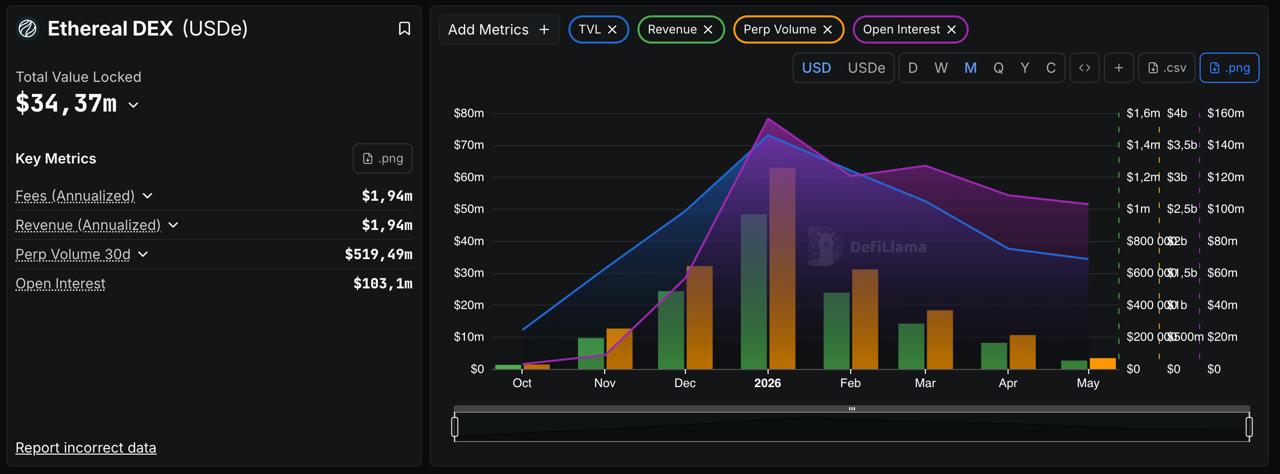Viewport: 1280px width, 474px height.
Task: Click the Fees $1,94m value
Action: click(x=387, y=196)
